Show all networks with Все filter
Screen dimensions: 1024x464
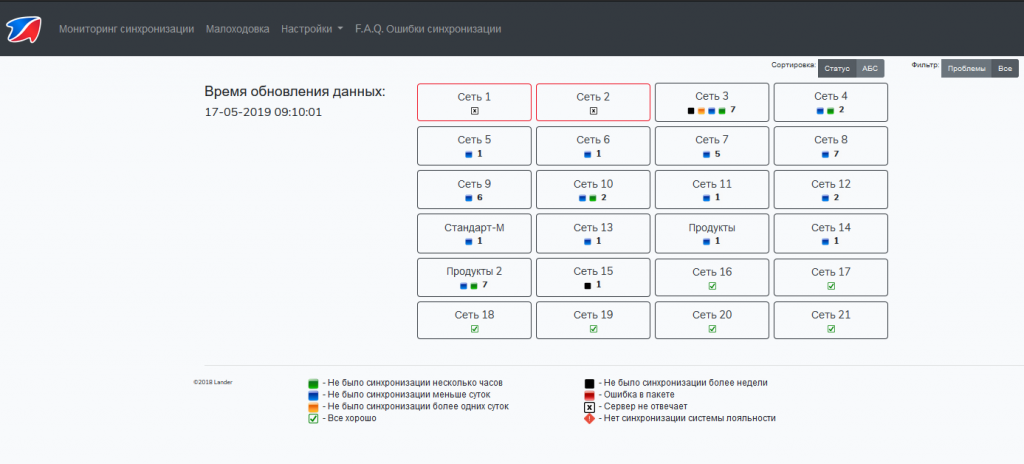(x=1004, y=68)
